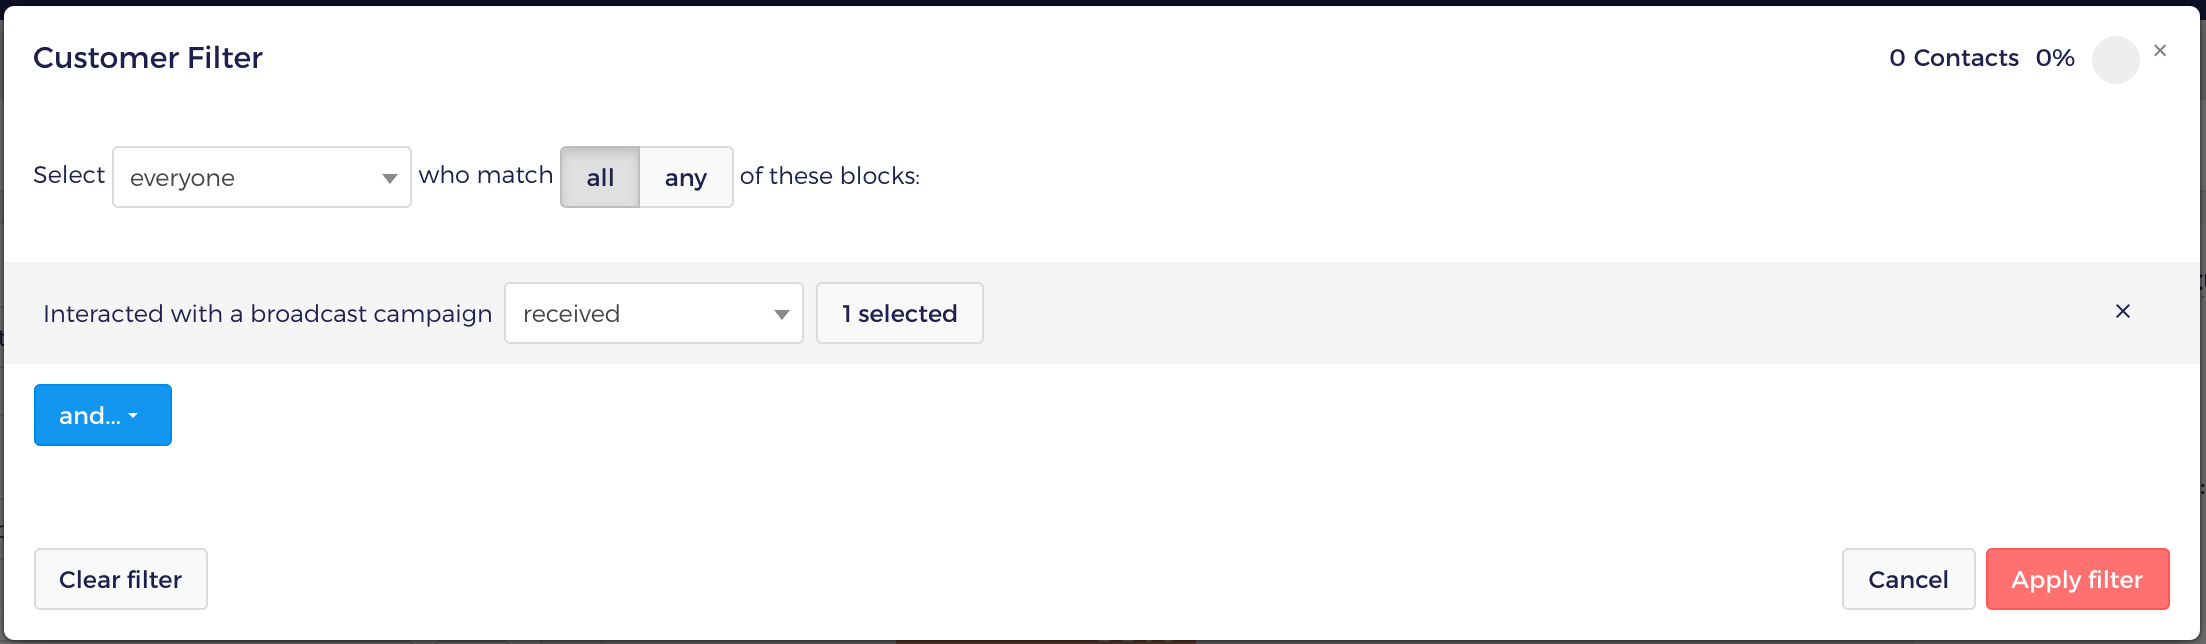Click the Apply filter button
This screenshot has height=644, width=2206.
coord(2077,579)
